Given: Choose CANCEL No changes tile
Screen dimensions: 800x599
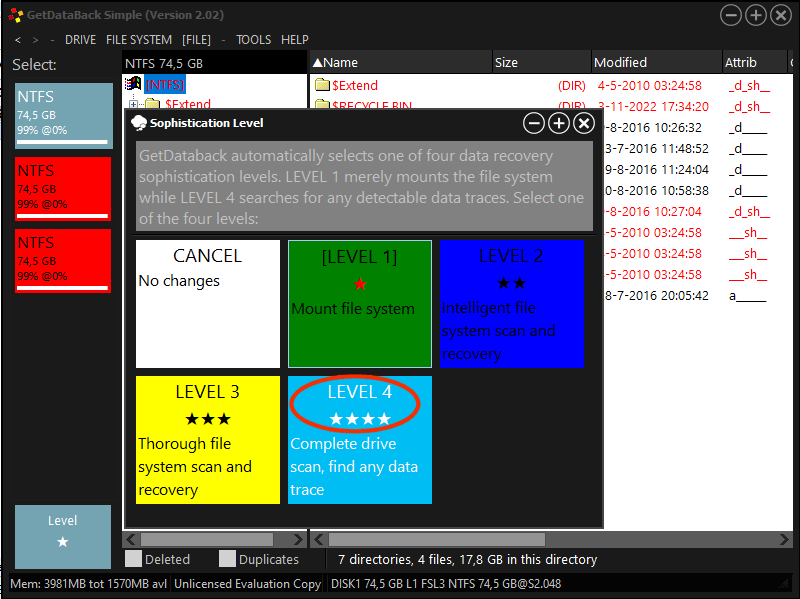Looking at the screenshot, I should click(208, 304).
